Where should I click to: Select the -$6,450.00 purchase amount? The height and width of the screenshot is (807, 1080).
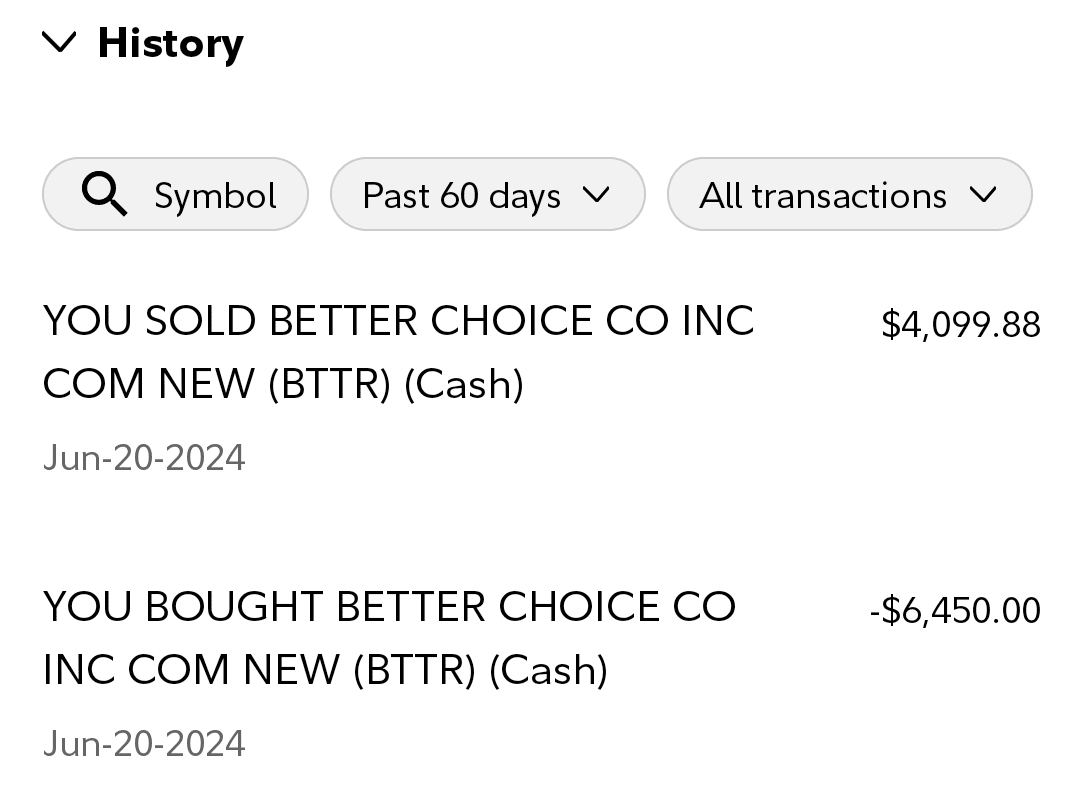coord(955,610)
